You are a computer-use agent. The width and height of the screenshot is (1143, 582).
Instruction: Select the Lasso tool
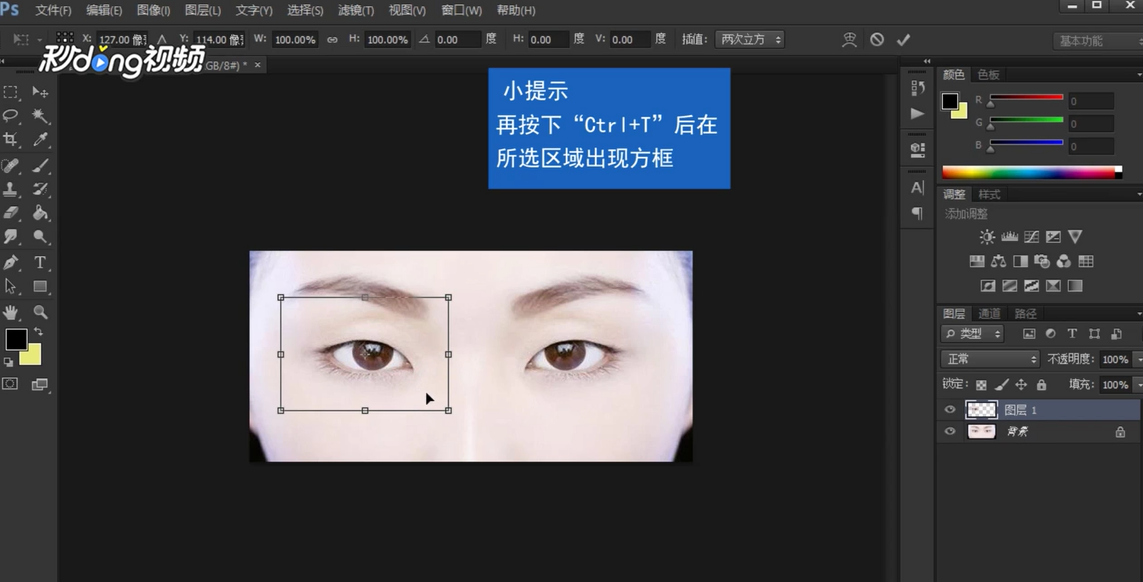(x=12, y=116)
